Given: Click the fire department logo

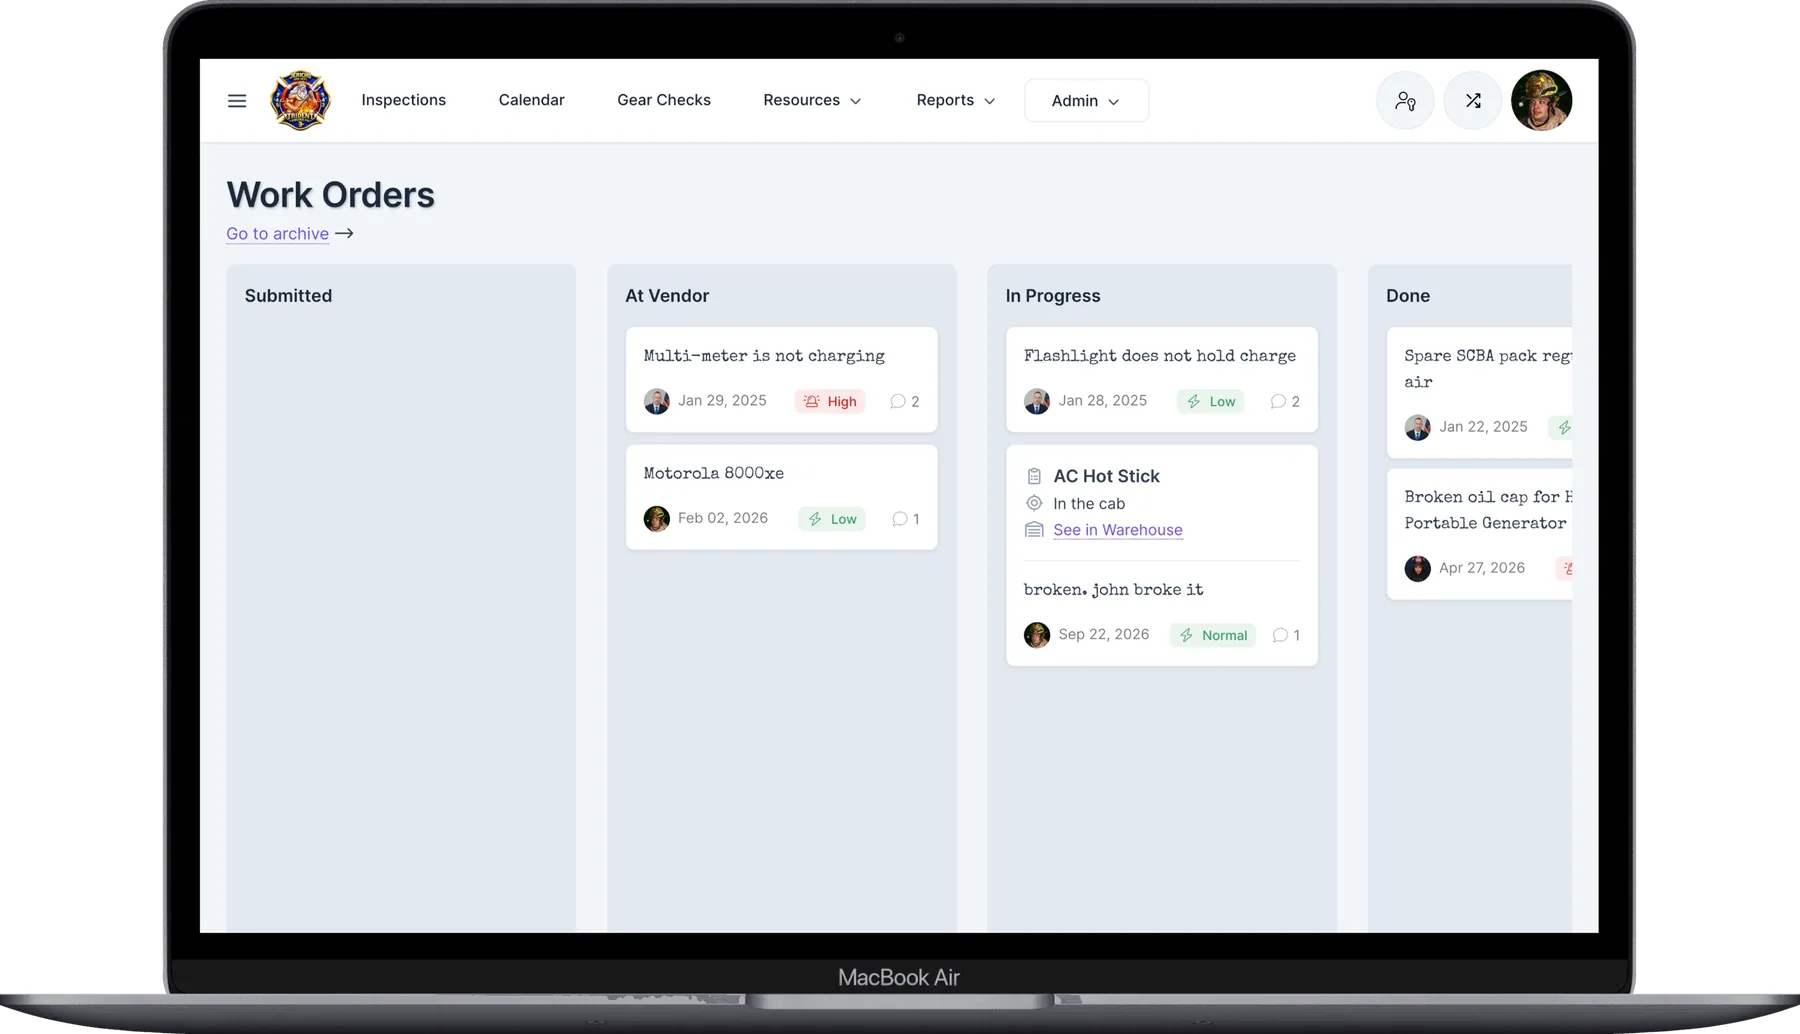Looking at the screenshot, I should 300,100.
